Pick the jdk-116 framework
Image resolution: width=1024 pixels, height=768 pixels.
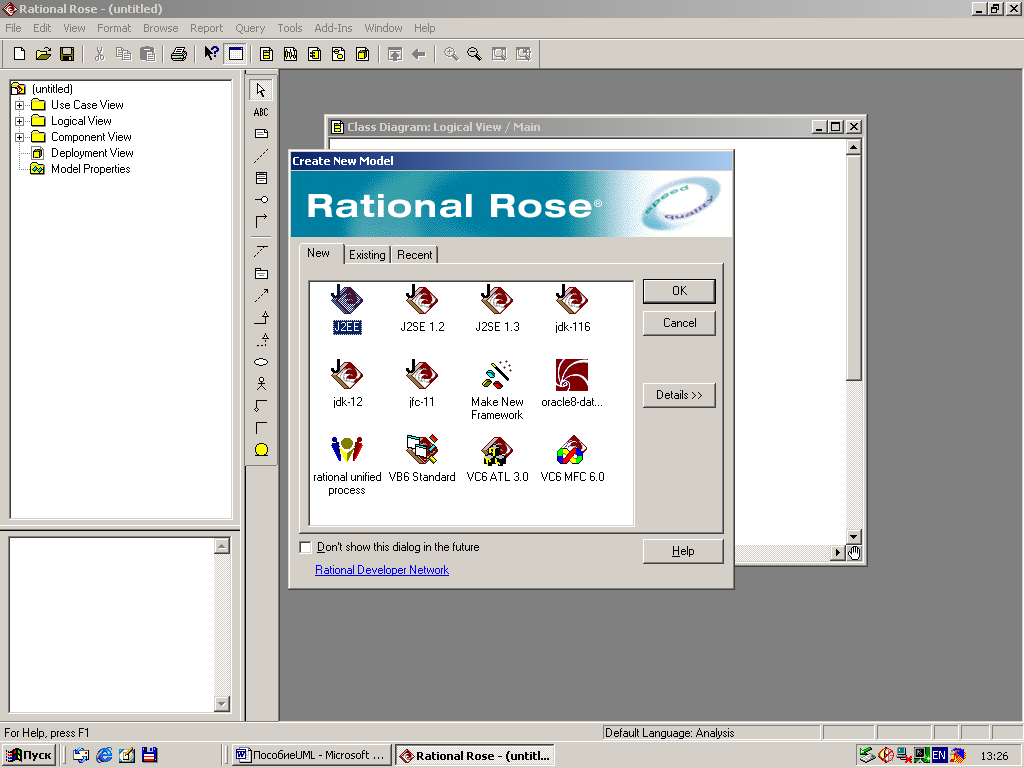pos(572,310)
